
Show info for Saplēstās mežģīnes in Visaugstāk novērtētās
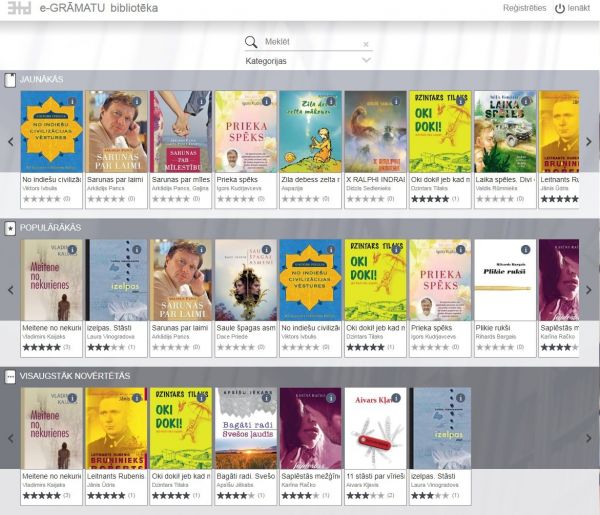point(331,398)
